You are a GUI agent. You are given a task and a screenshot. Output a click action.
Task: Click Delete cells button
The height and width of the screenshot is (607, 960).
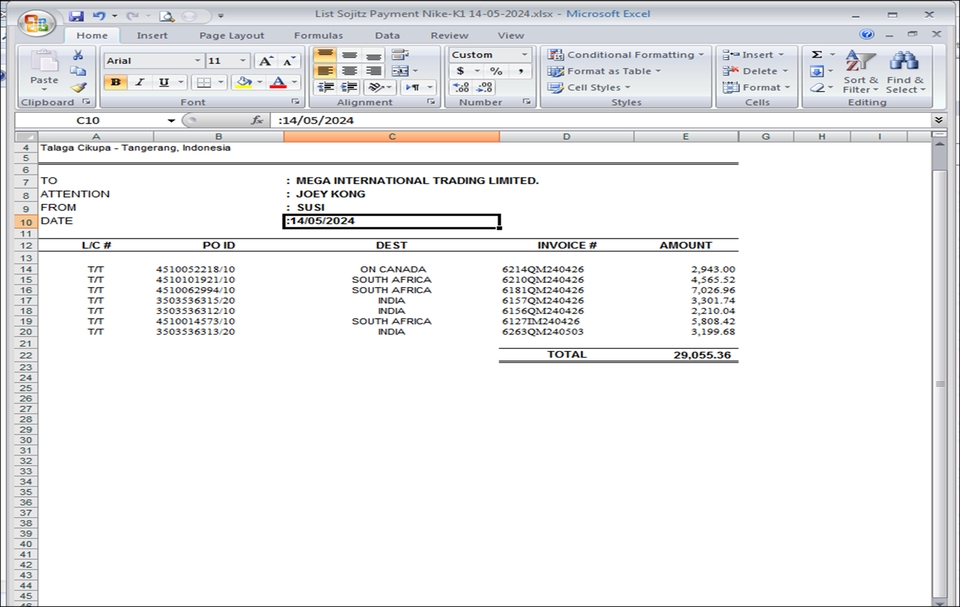754,71
